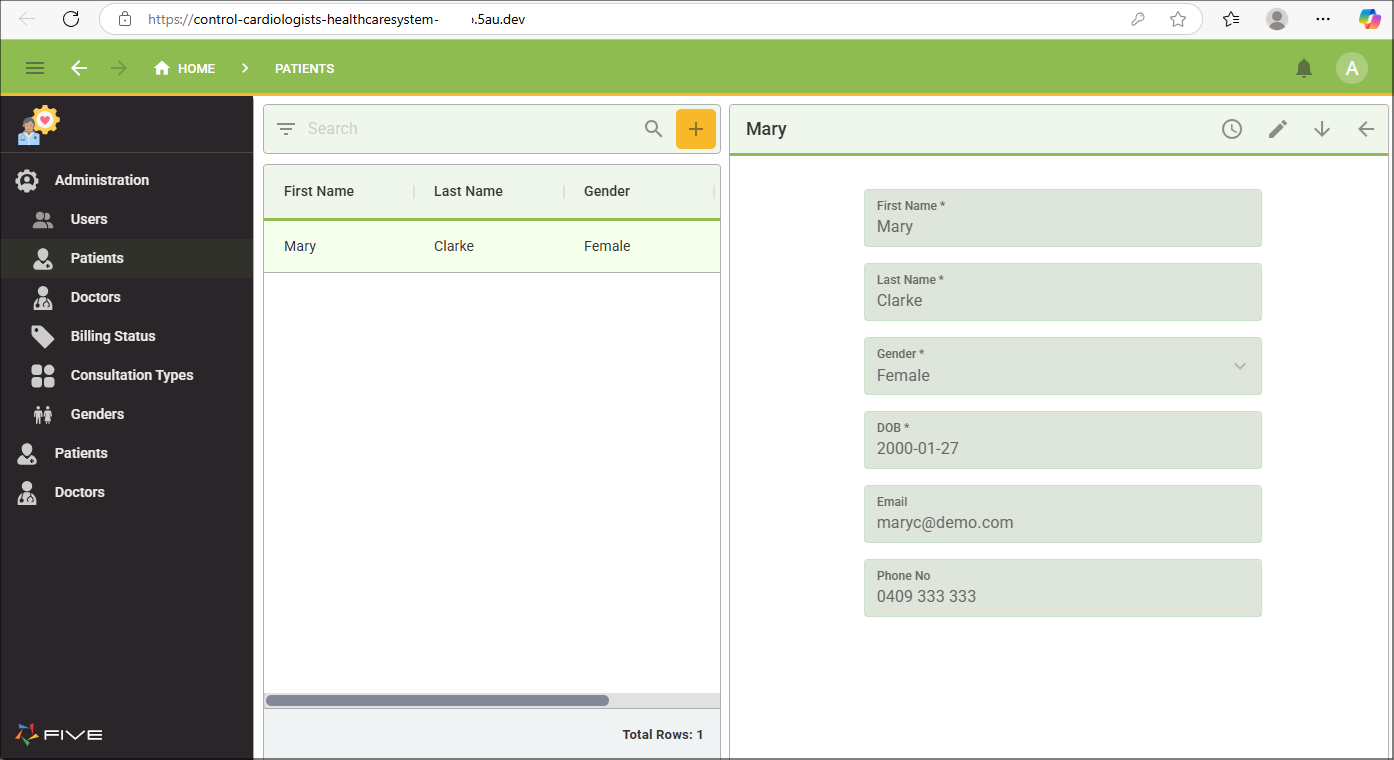Click 'Total Rows: 1' footer text

pyautogui.click(x=662, y=735)
